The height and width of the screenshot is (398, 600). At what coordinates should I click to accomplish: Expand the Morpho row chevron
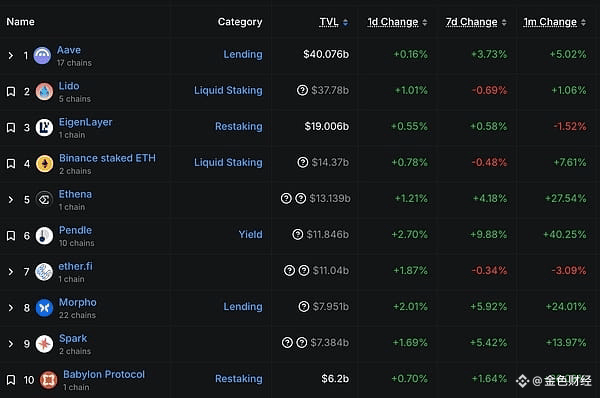11,308
